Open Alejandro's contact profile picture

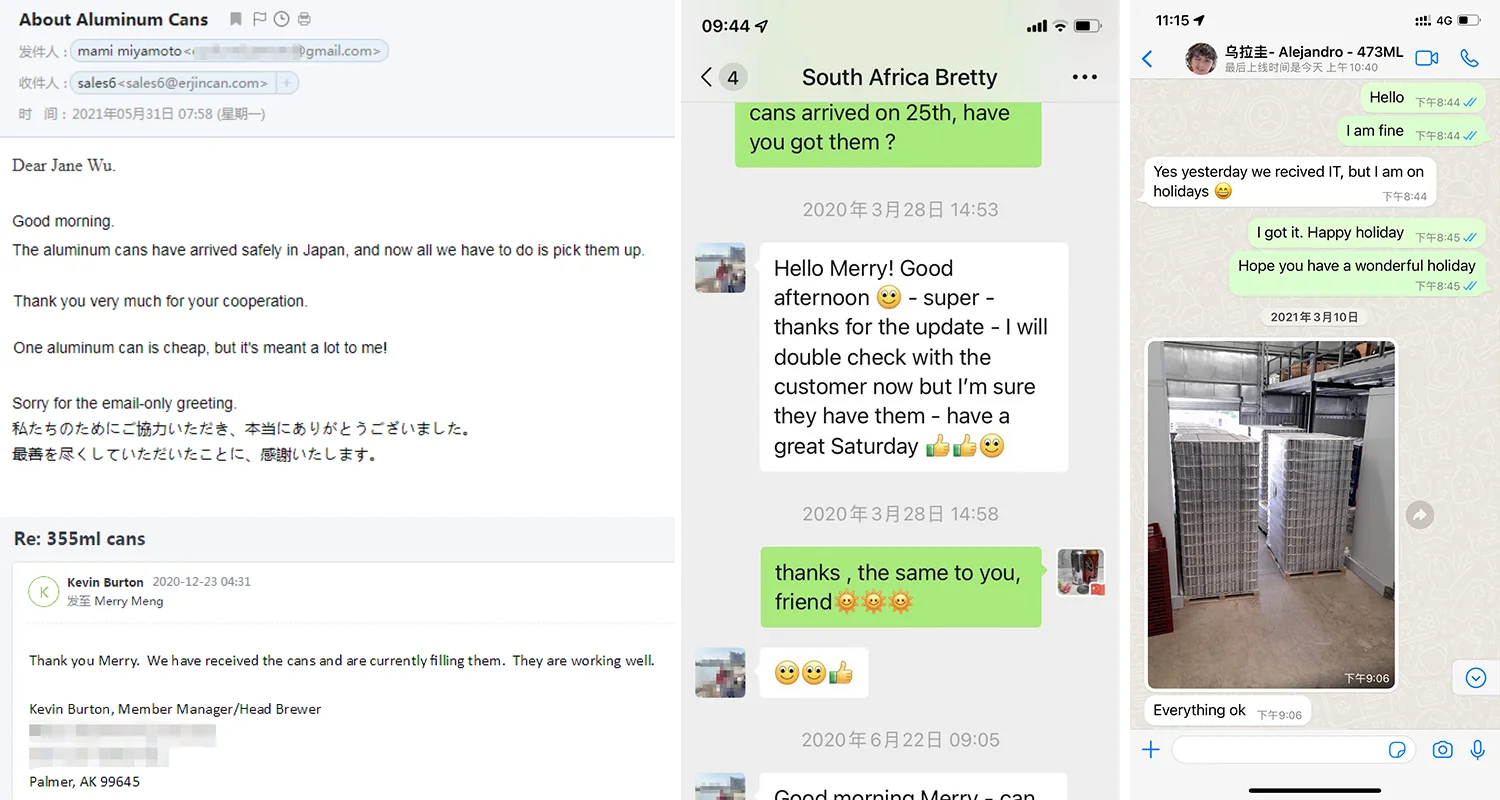click(1201, 58)
